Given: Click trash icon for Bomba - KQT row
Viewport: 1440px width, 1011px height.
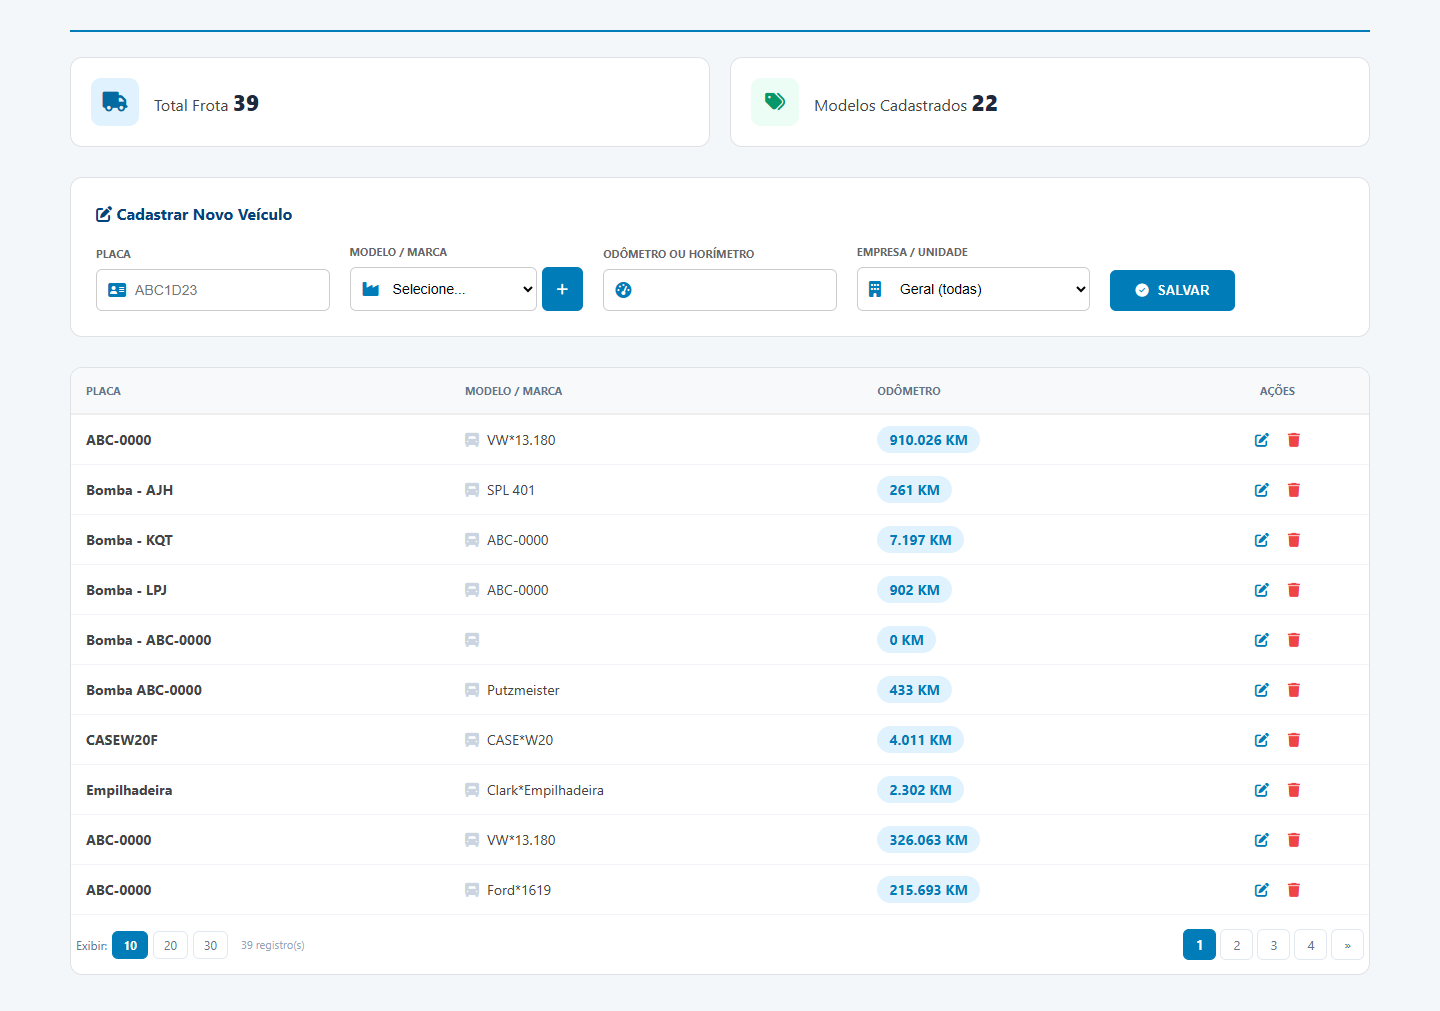Looking at the screenshot, I should [x=1294, y=540].
